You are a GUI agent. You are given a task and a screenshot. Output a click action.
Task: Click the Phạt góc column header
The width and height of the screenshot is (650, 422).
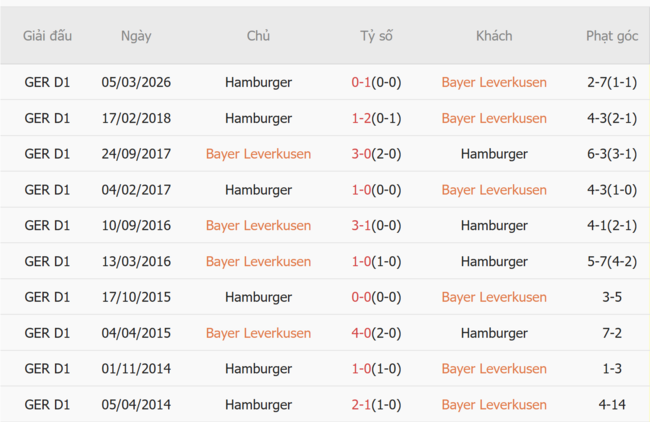pyautogui.click(x=612, y=36)
